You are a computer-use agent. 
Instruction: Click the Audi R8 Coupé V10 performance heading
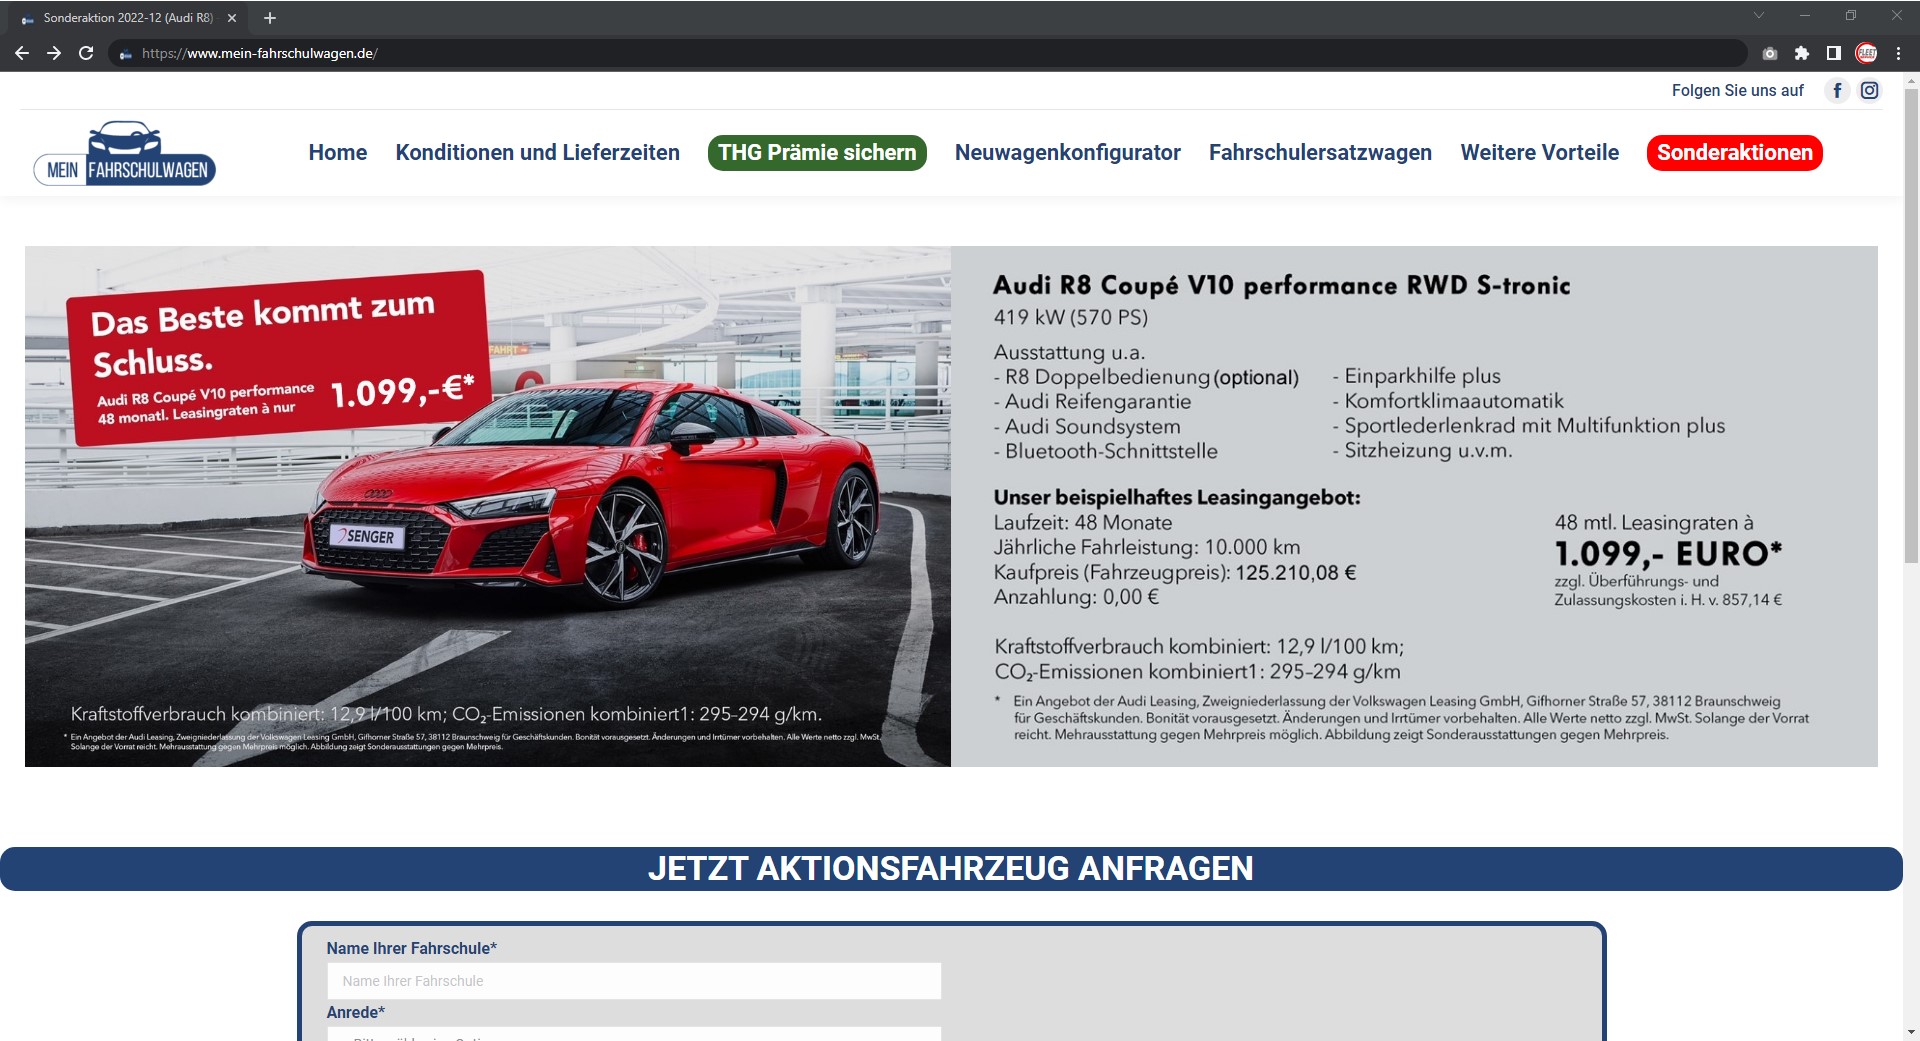pos(1282,286)
